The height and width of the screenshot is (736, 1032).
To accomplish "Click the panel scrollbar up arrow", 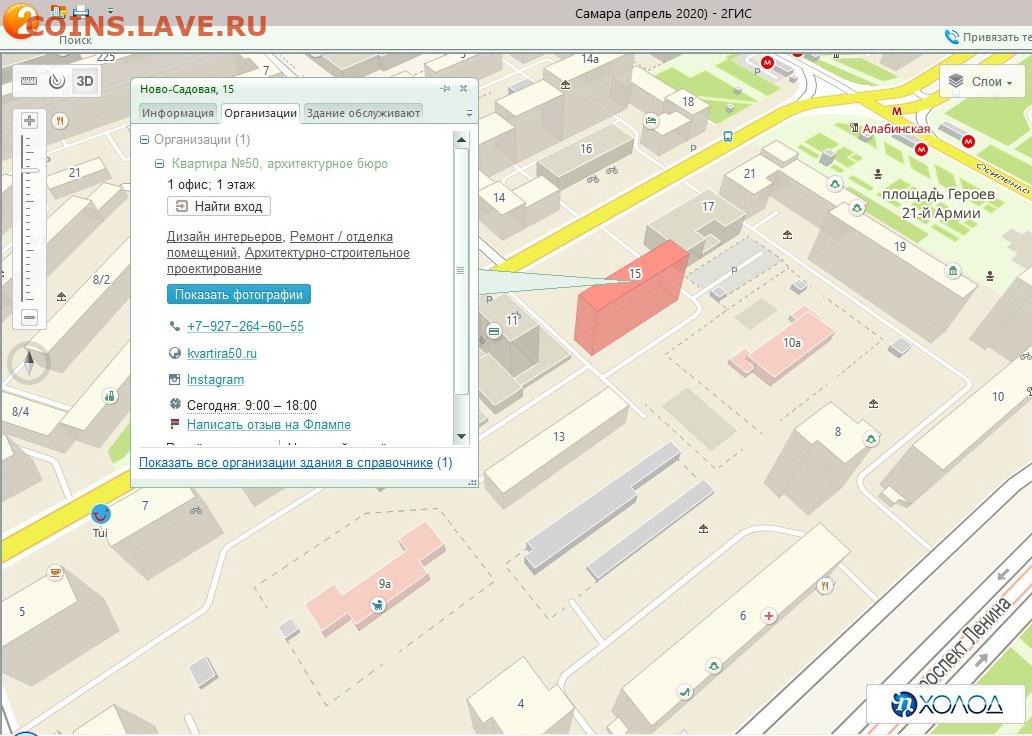I will pyautogui.click(x=461, y=140).
